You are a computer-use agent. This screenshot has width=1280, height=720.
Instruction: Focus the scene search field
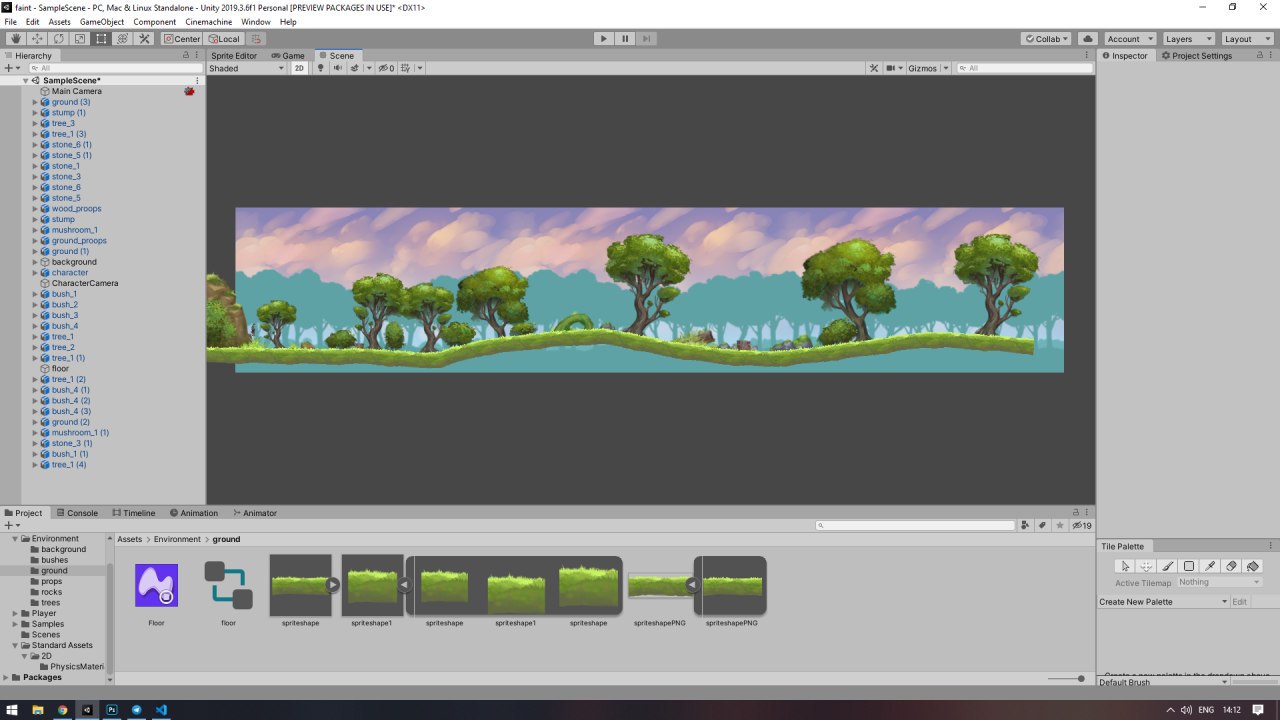click(x=1023, y=68)
